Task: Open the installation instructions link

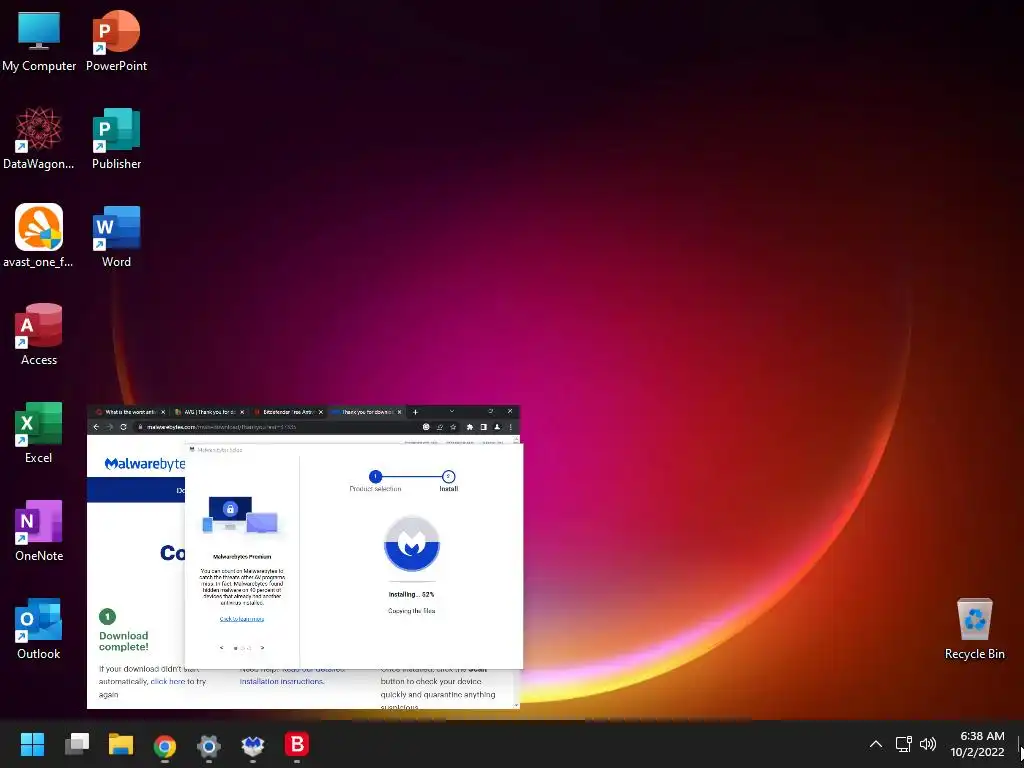Action: (x=281, y=681)
